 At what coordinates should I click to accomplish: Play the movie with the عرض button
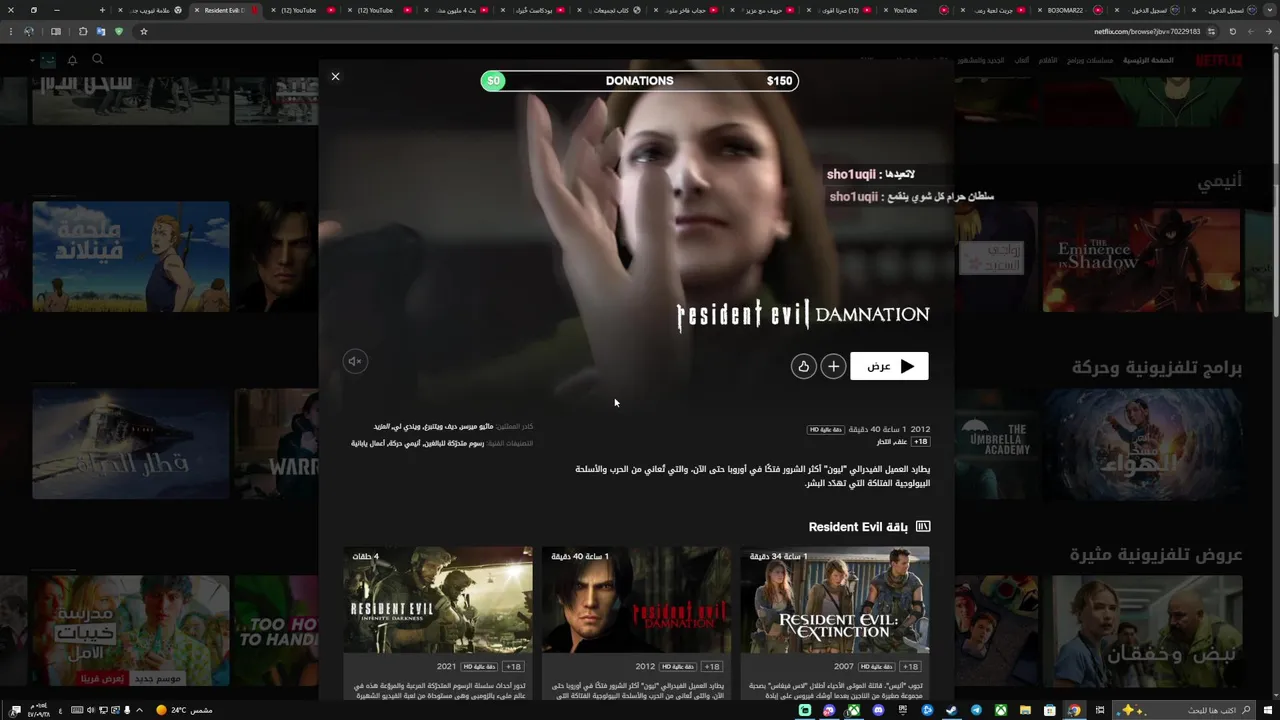point(889,366)
